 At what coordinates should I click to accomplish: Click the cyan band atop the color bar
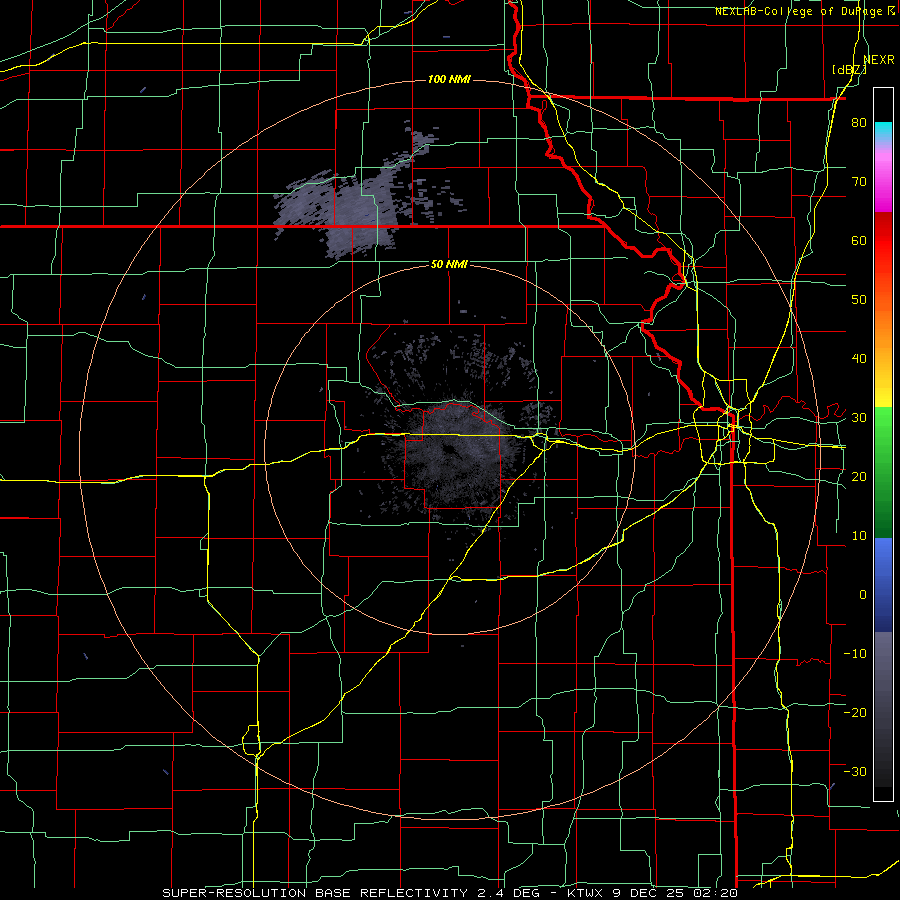click(883, 131)
